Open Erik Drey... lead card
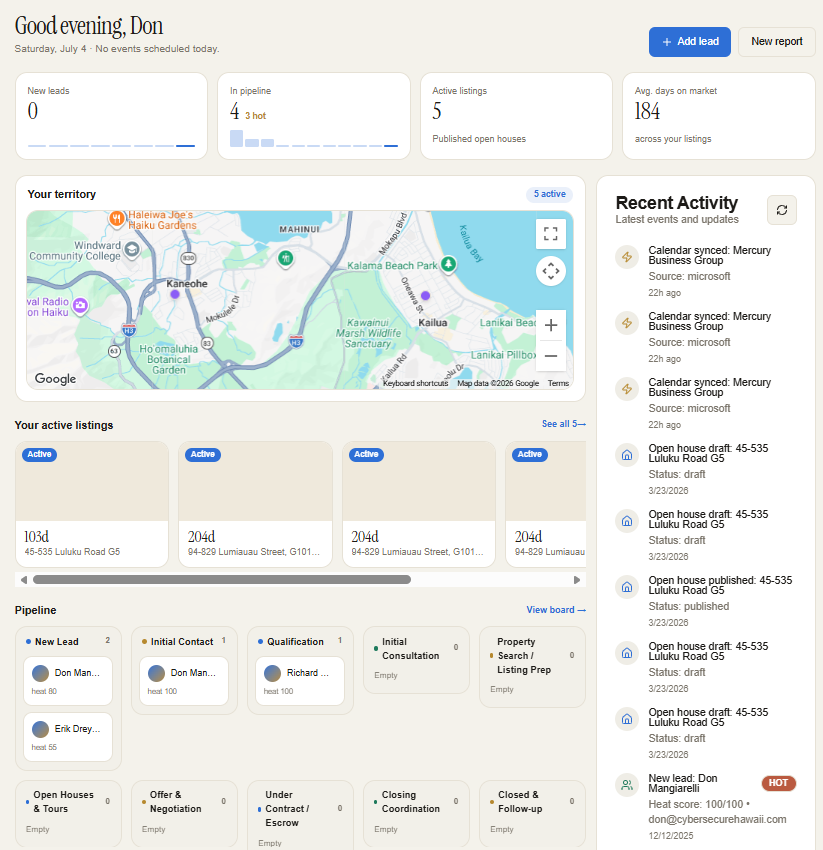The height and width of the screenshot is (850, 823). coord(68,737)
